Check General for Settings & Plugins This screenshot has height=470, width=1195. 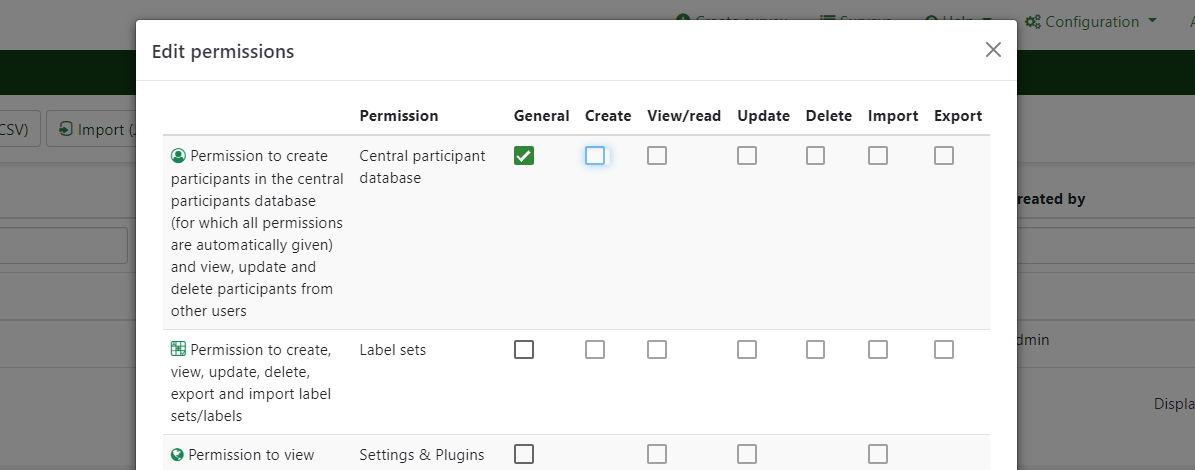click(524, 454)
